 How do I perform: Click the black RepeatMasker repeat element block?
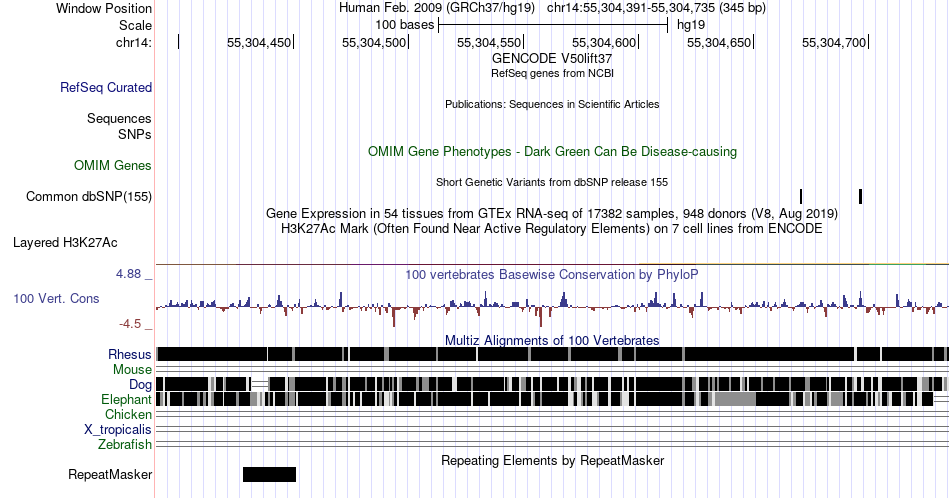[x=270, y=474]
